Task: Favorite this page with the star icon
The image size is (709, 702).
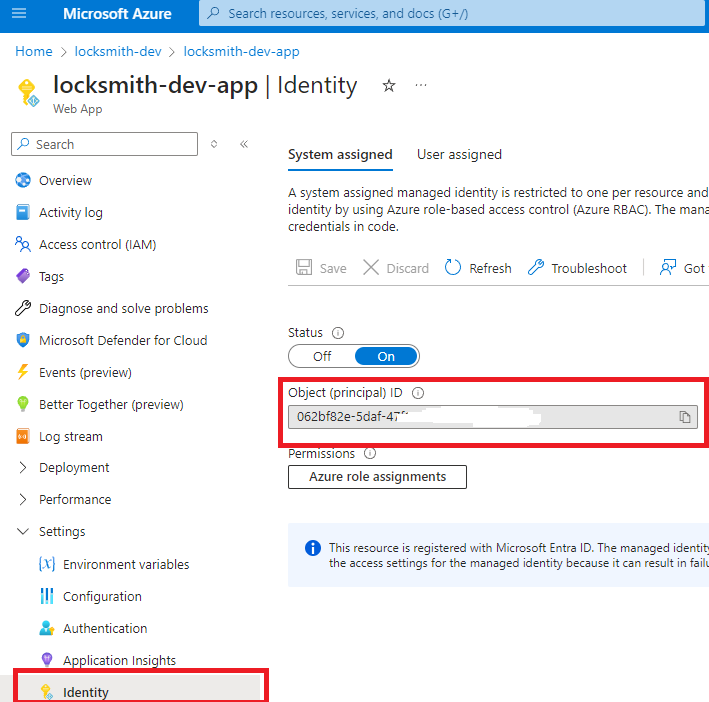Action: pyautogui.click(x=389, y=85)
